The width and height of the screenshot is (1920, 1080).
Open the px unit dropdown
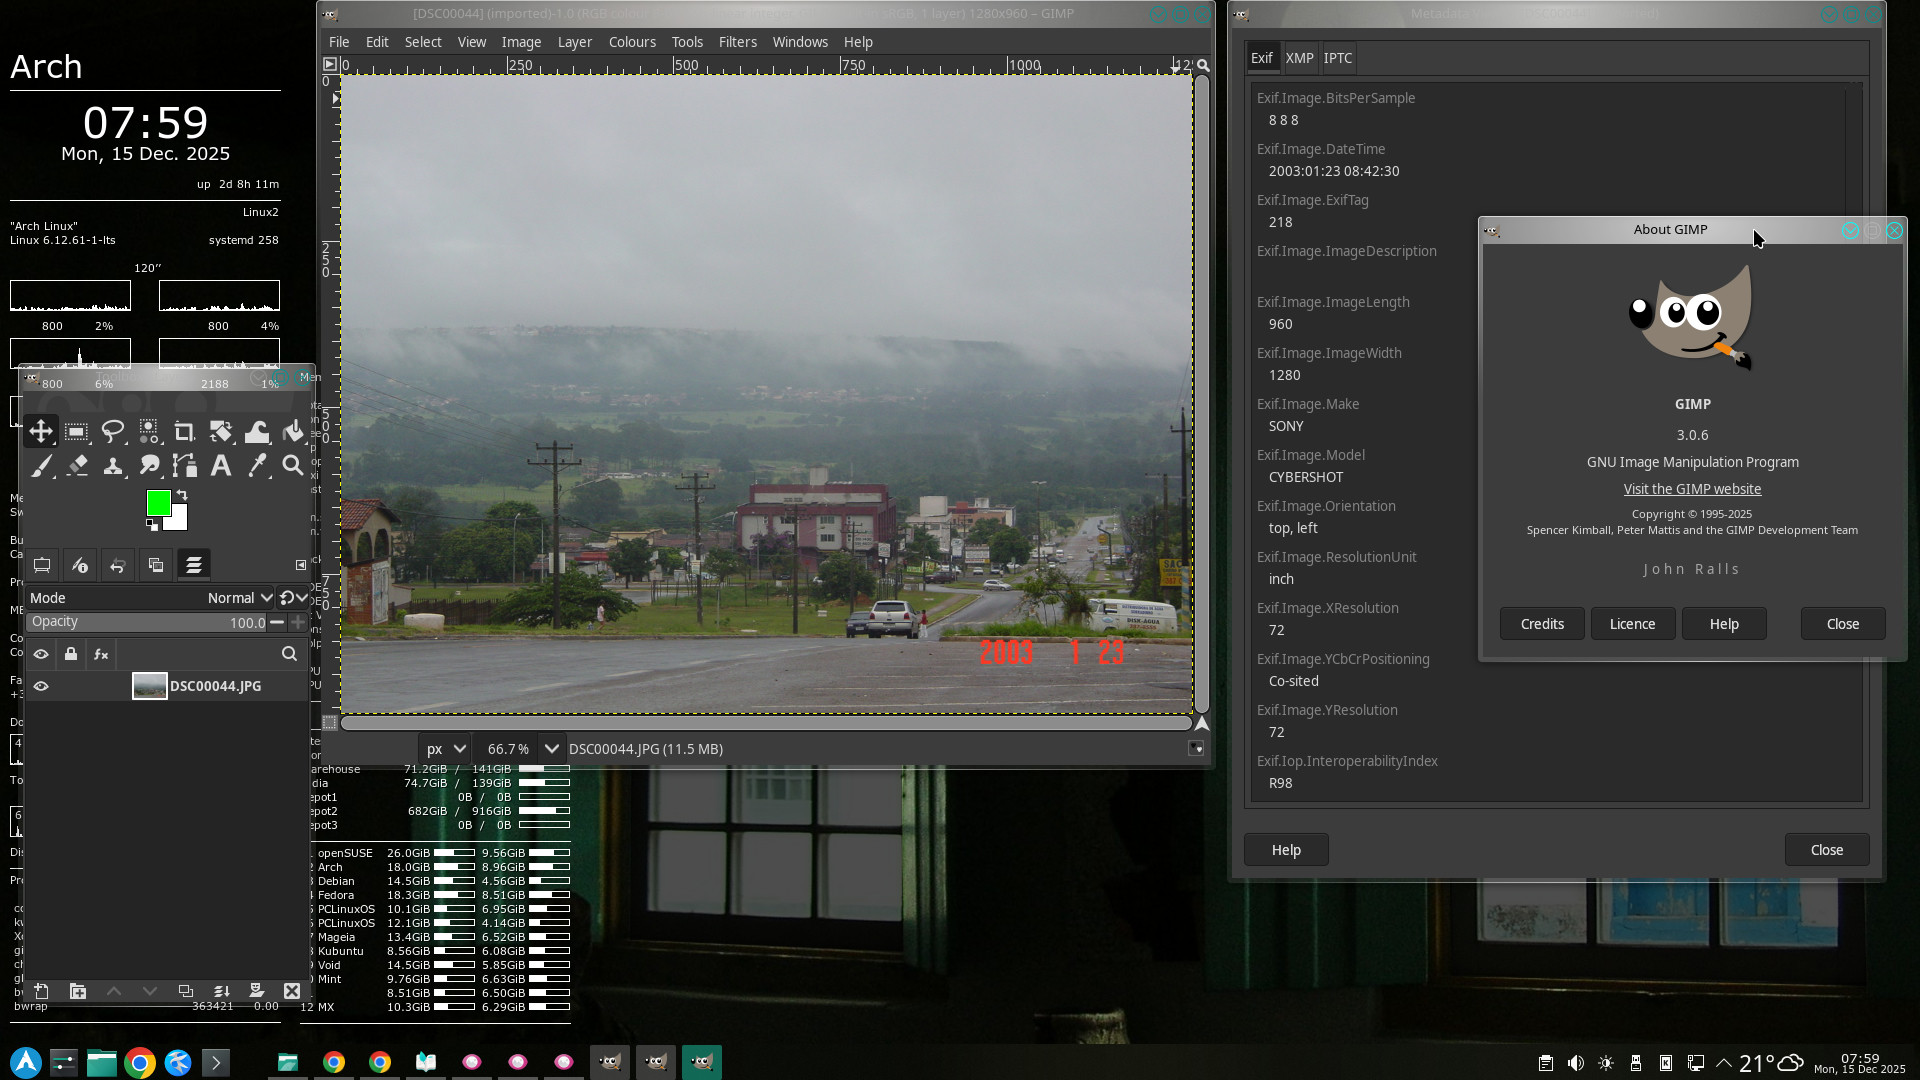pos(446,749)
